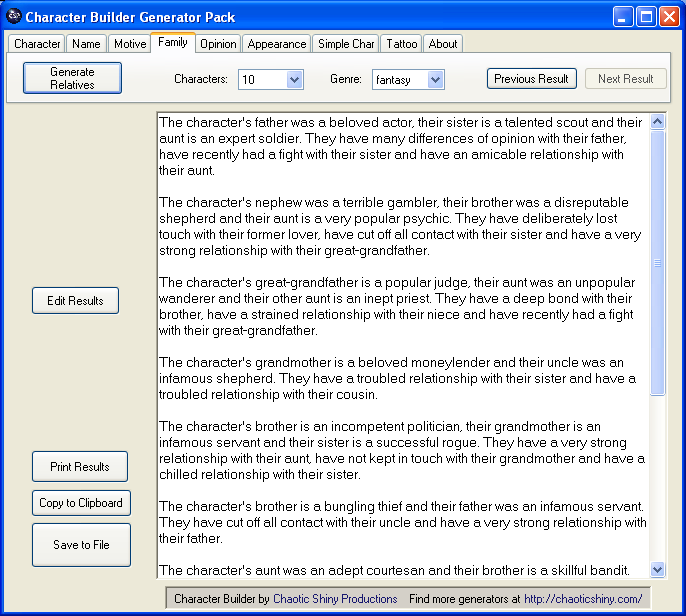The width and height of the screenshot is (686, 616).
Task: Copy results with Copy to Clipboard
Action: click(81, 503)
